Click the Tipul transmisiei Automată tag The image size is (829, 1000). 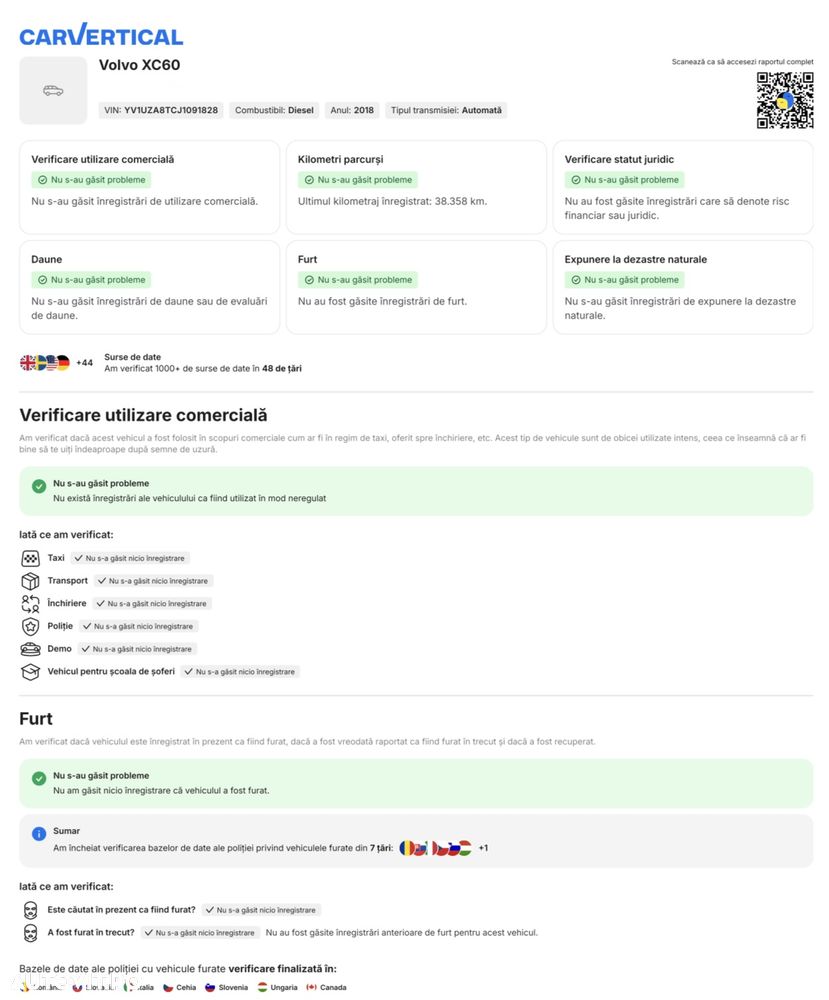(x=446, y=110)
